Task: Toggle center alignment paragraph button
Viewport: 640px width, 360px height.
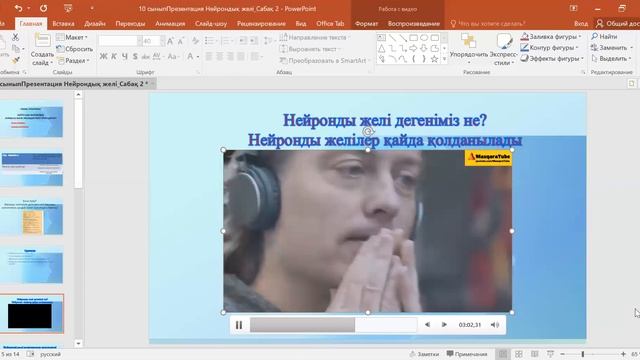Action: (220, 56)
